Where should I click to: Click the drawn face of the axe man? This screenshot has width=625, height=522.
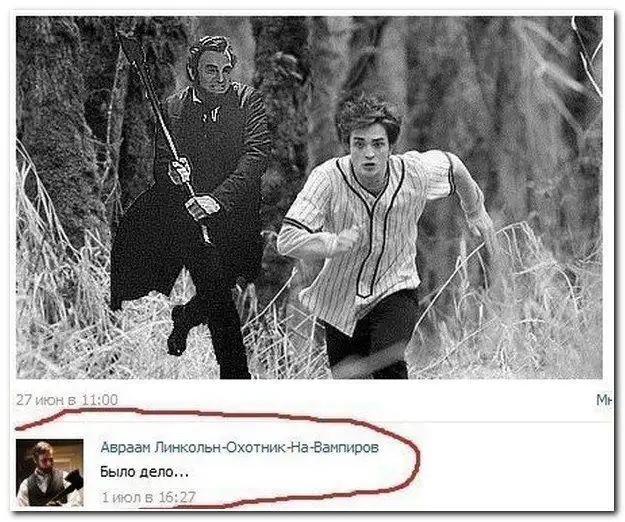point(213,72)
